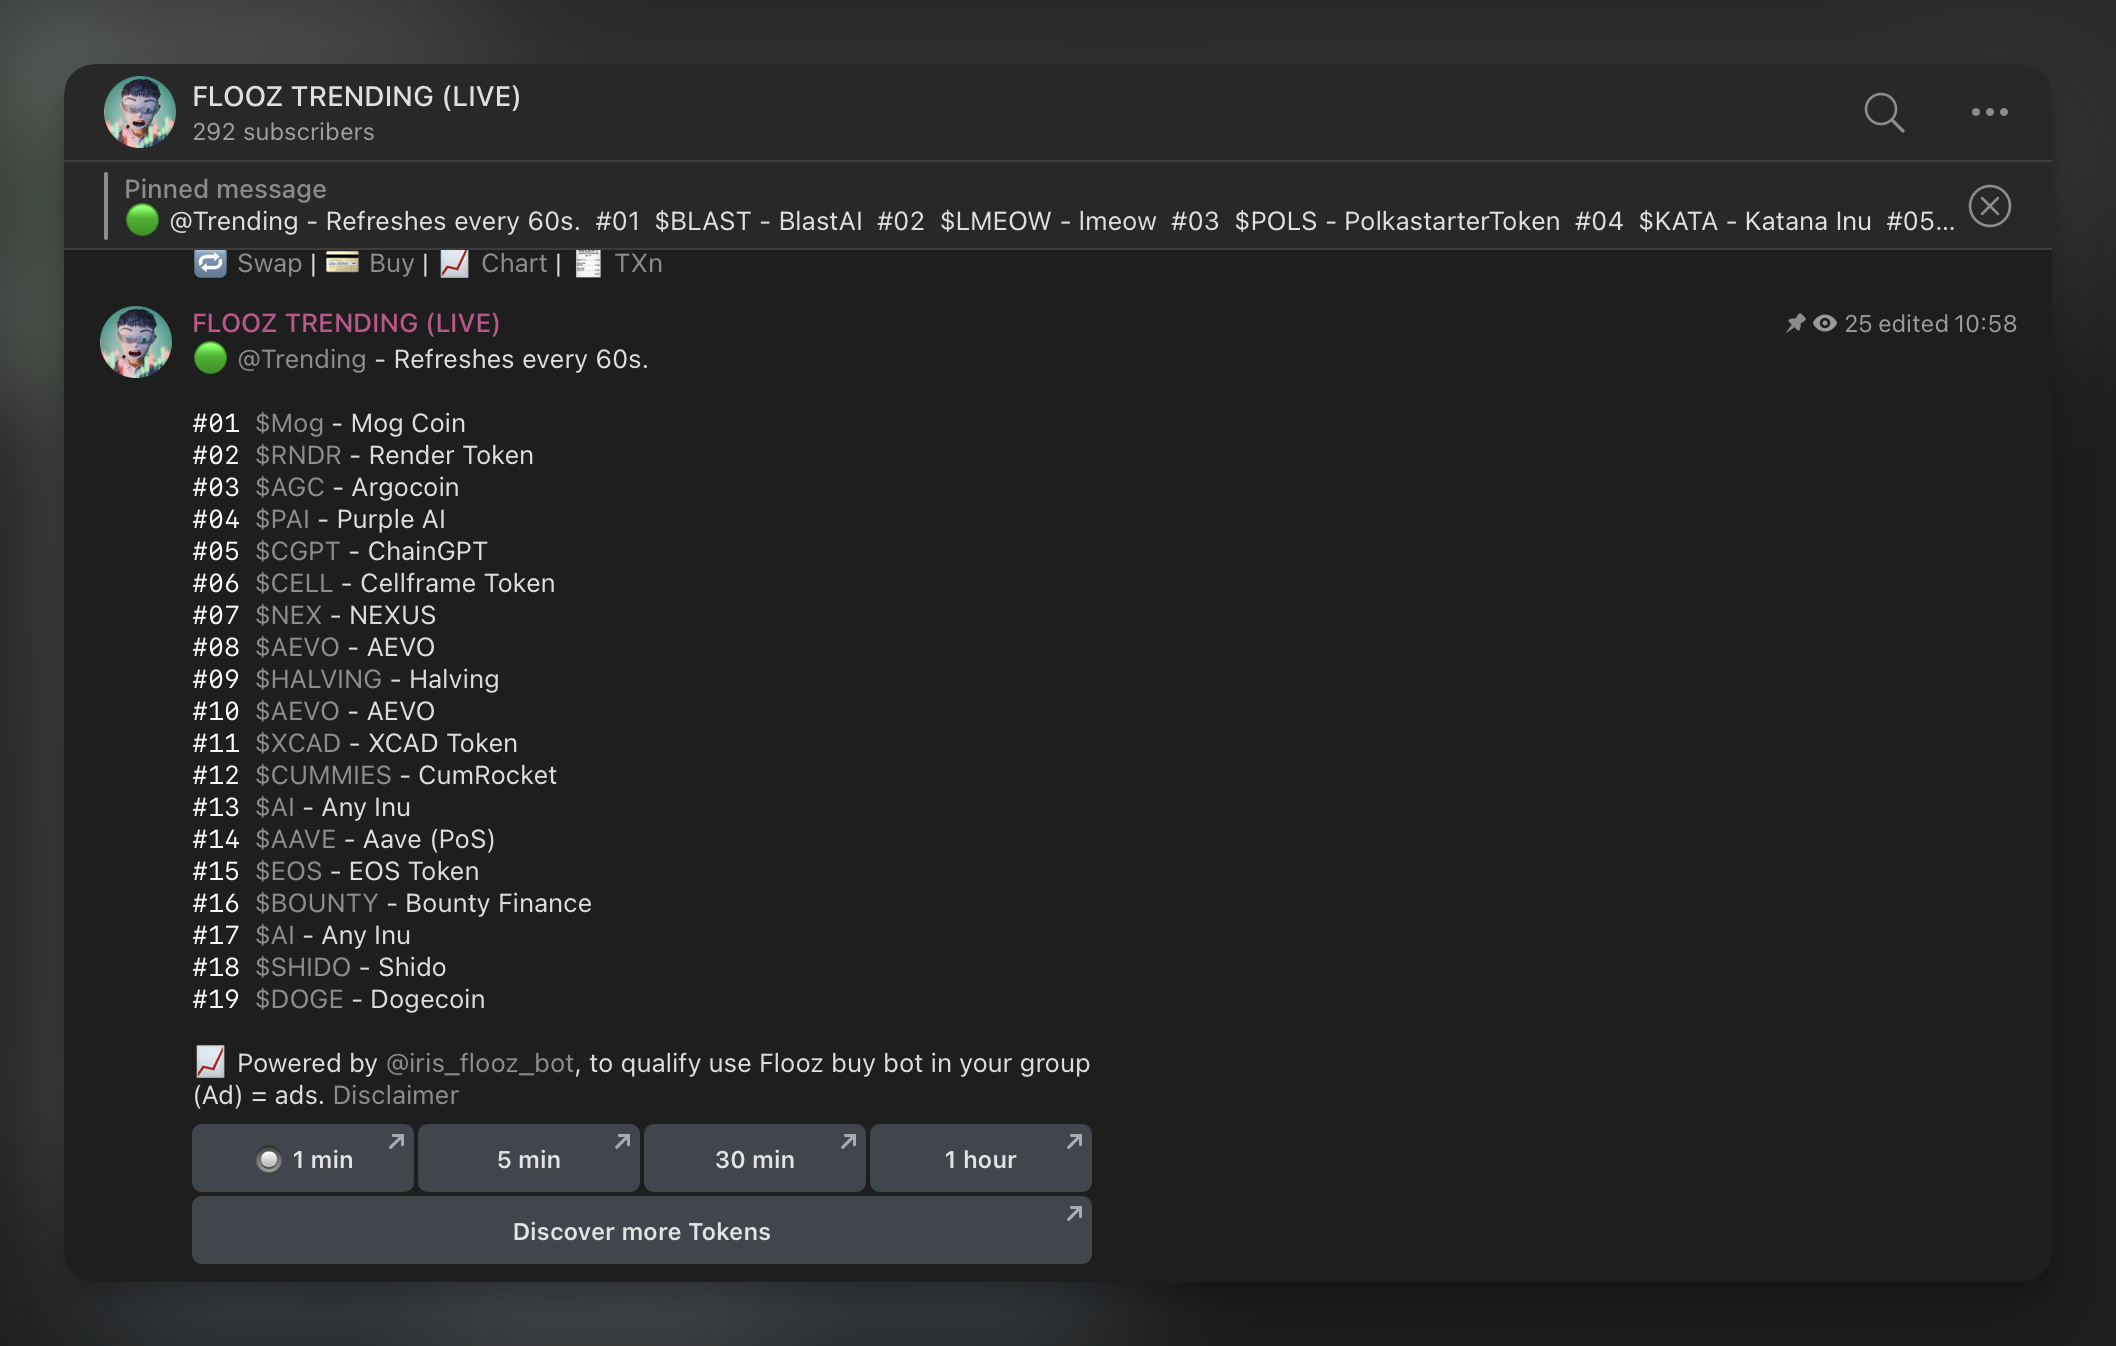The image size is (2116, 1346).
Task: Open the $Mog token link
Action: (x=289, y=423)
